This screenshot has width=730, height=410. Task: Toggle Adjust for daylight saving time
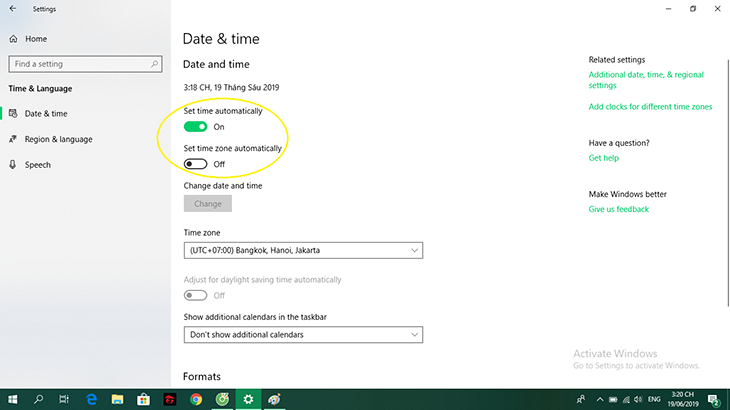(x=196, y=295)
